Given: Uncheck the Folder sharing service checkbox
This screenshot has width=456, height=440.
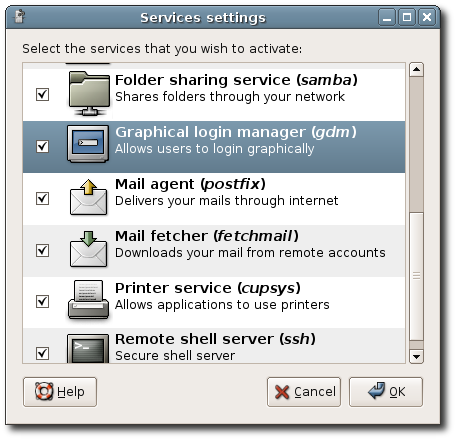Looking at the screenshot, I should point(42,94).
